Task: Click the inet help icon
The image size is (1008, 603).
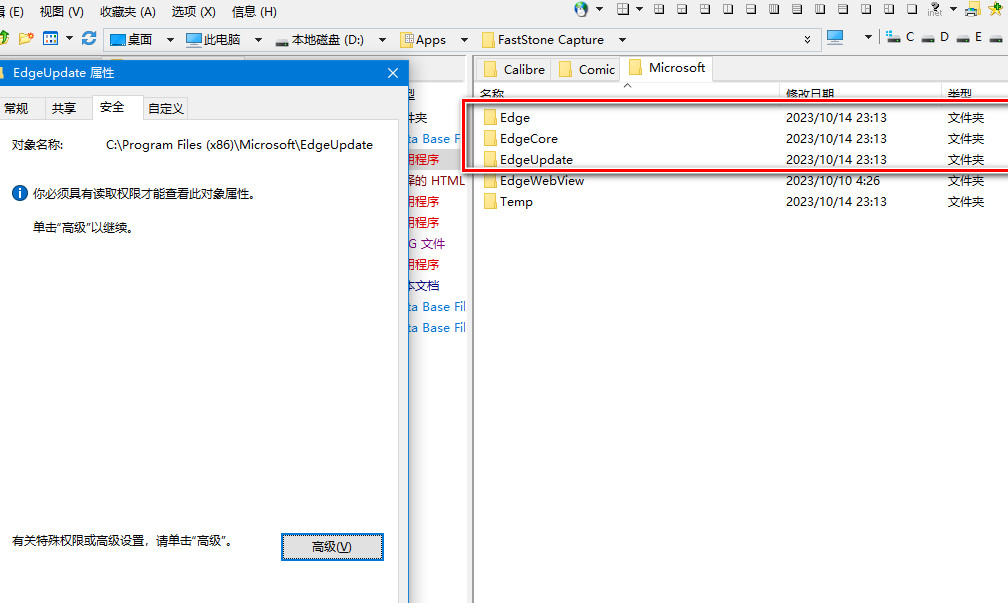Action: [935, 10]
